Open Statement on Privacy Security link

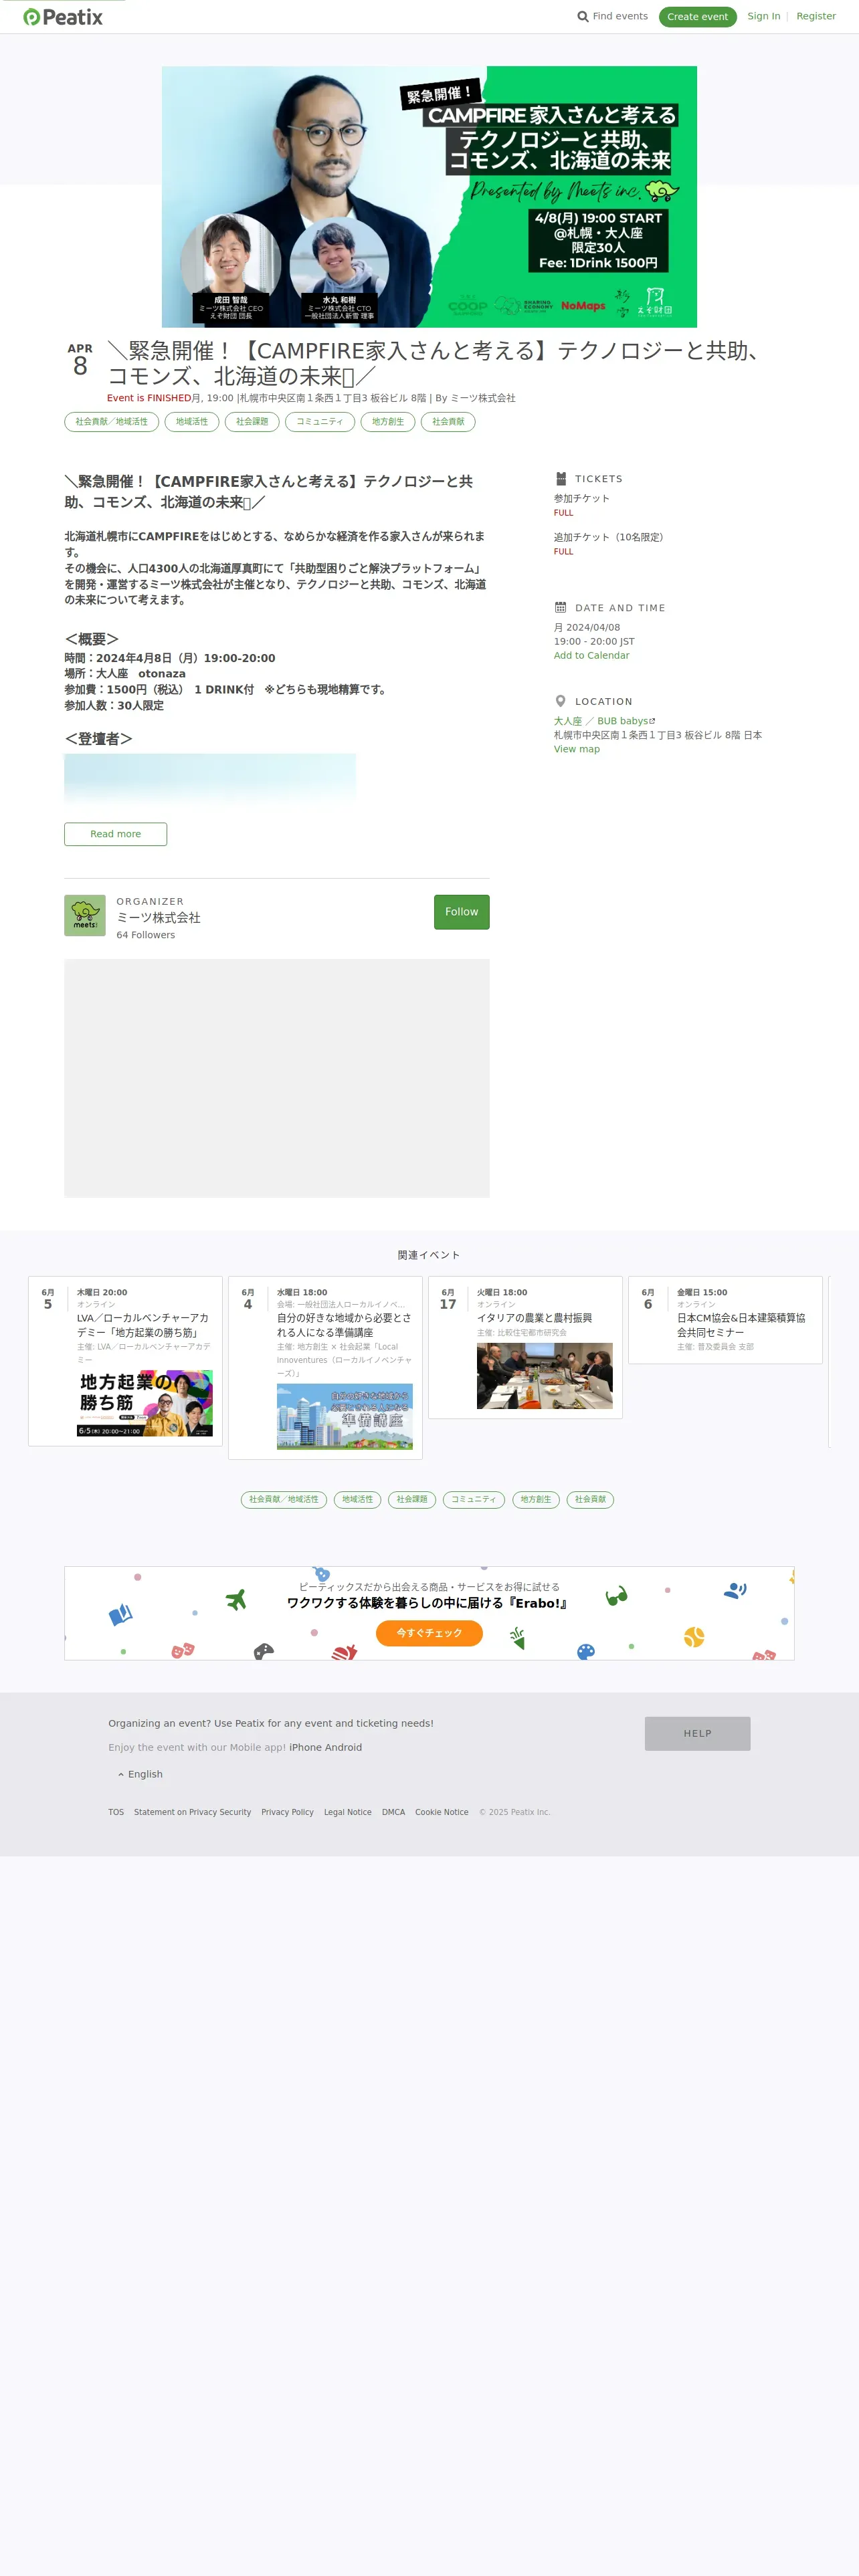[x=192, y=1812]
